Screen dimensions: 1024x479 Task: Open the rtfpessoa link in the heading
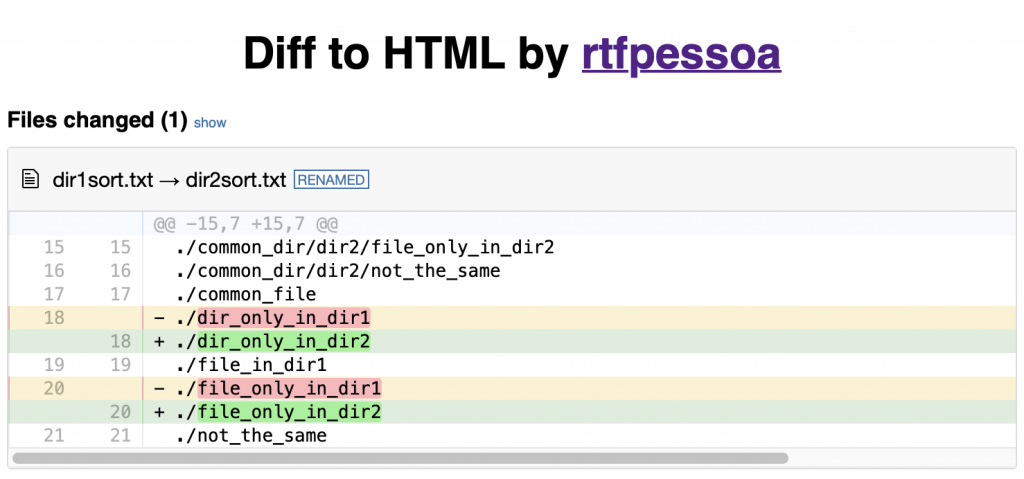(681, 54)
